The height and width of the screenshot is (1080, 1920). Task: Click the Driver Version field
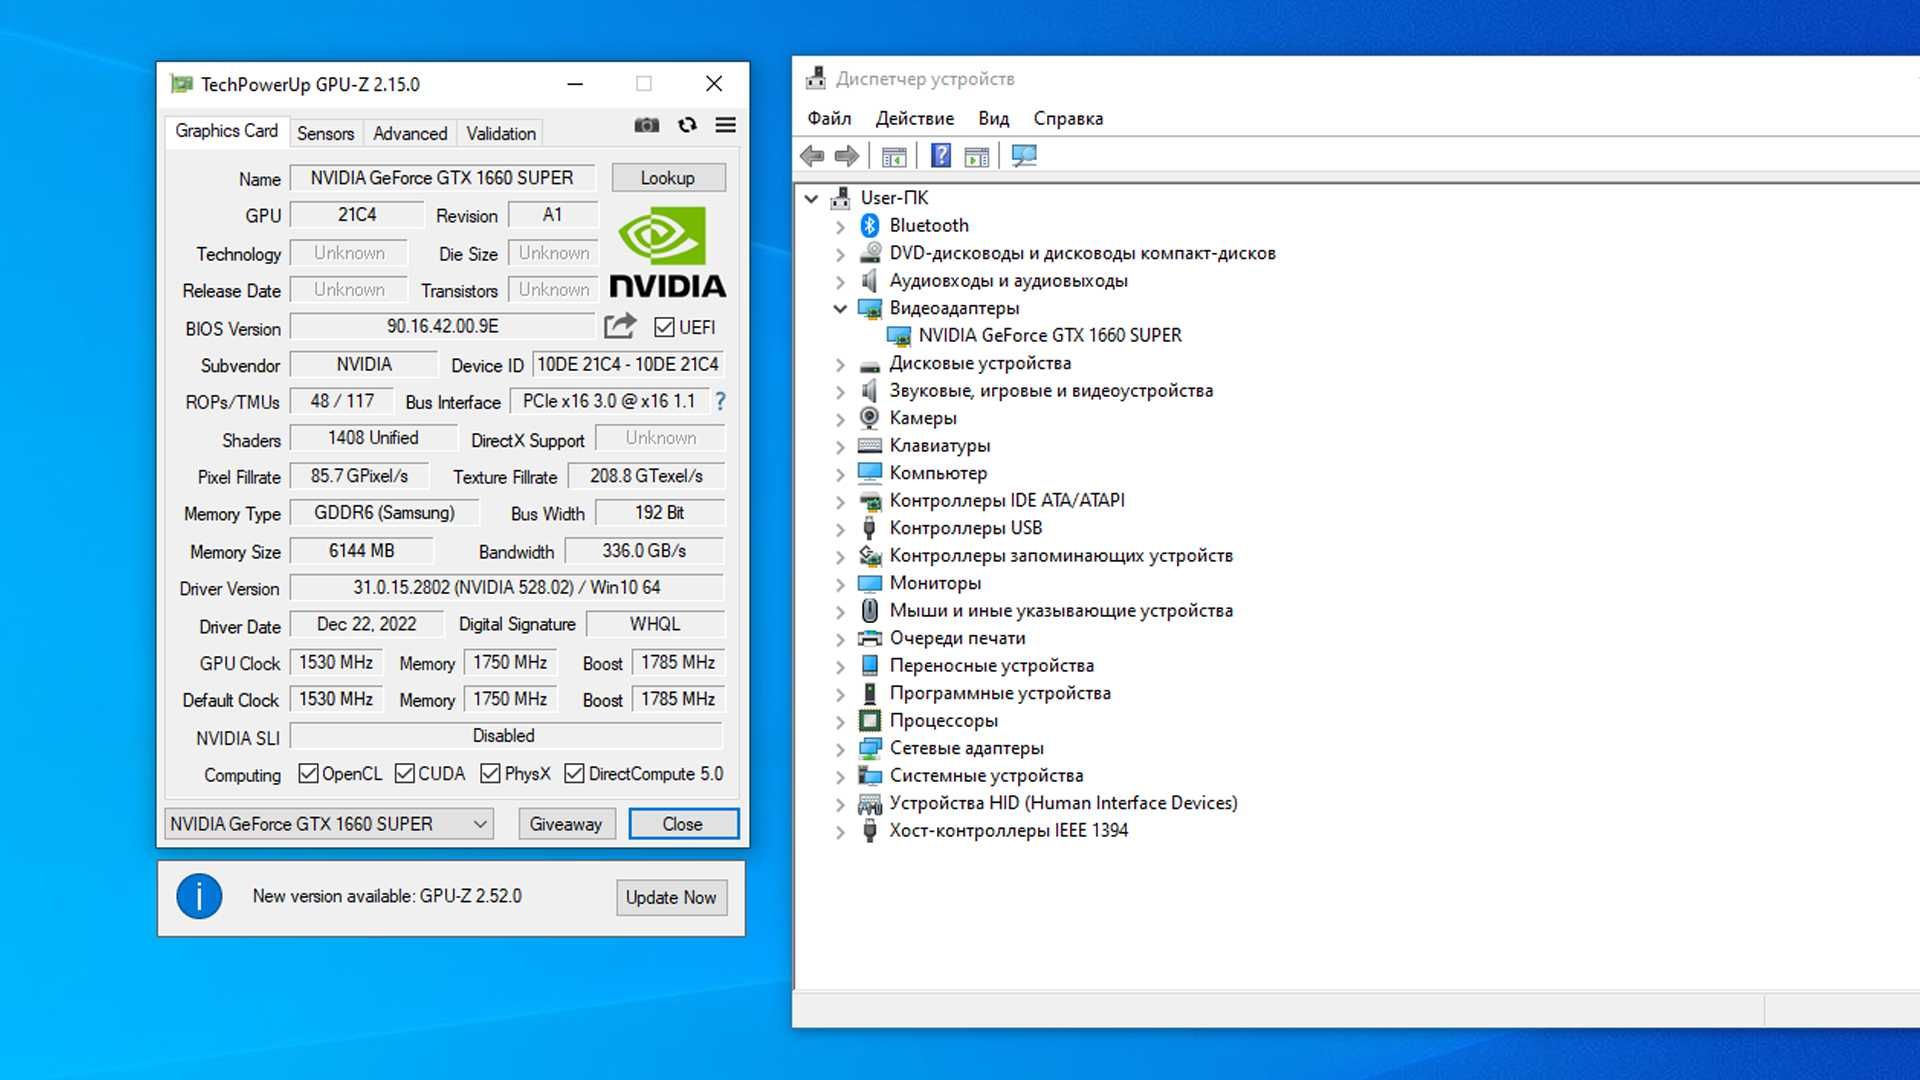[506, 588]
